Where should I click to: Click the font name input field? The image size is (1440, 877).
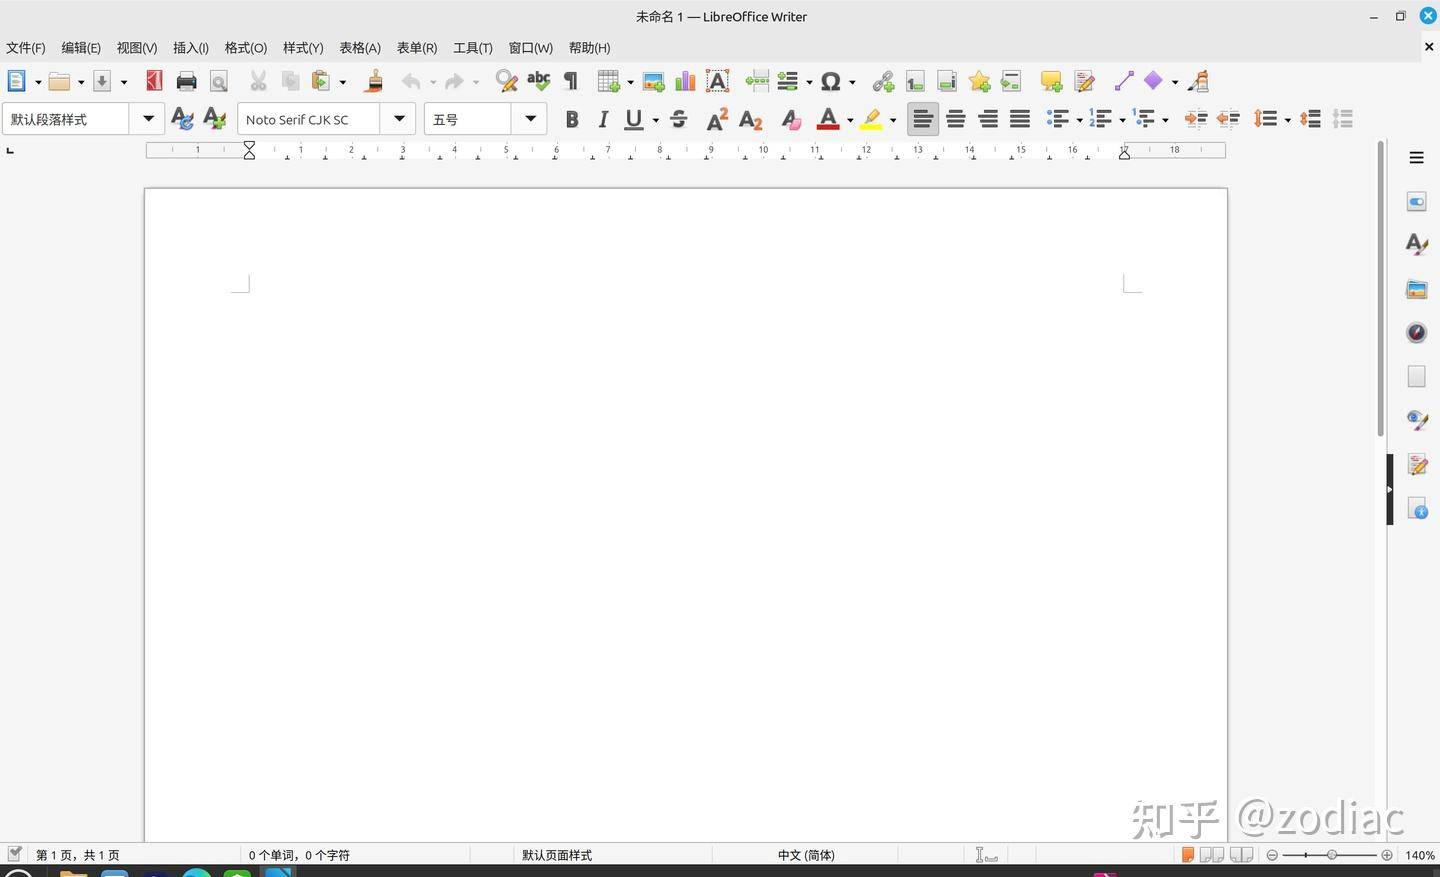coord(309,119)
